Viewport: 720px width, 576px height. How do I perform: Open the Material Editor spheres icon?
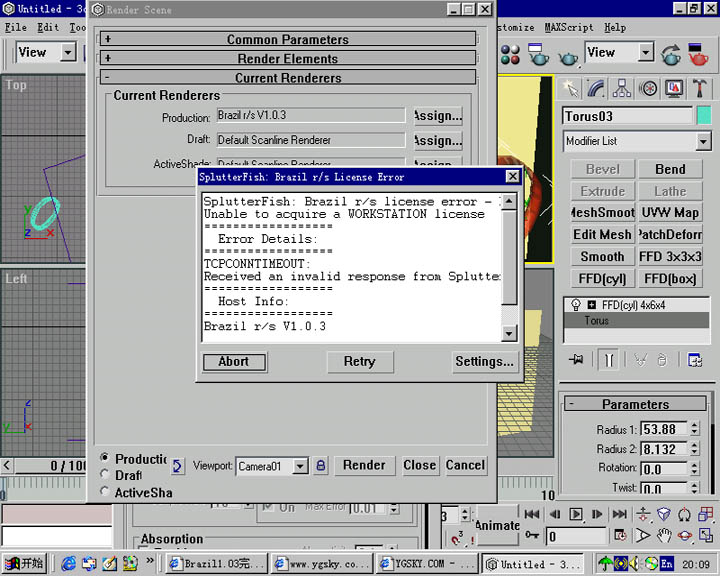510,54
